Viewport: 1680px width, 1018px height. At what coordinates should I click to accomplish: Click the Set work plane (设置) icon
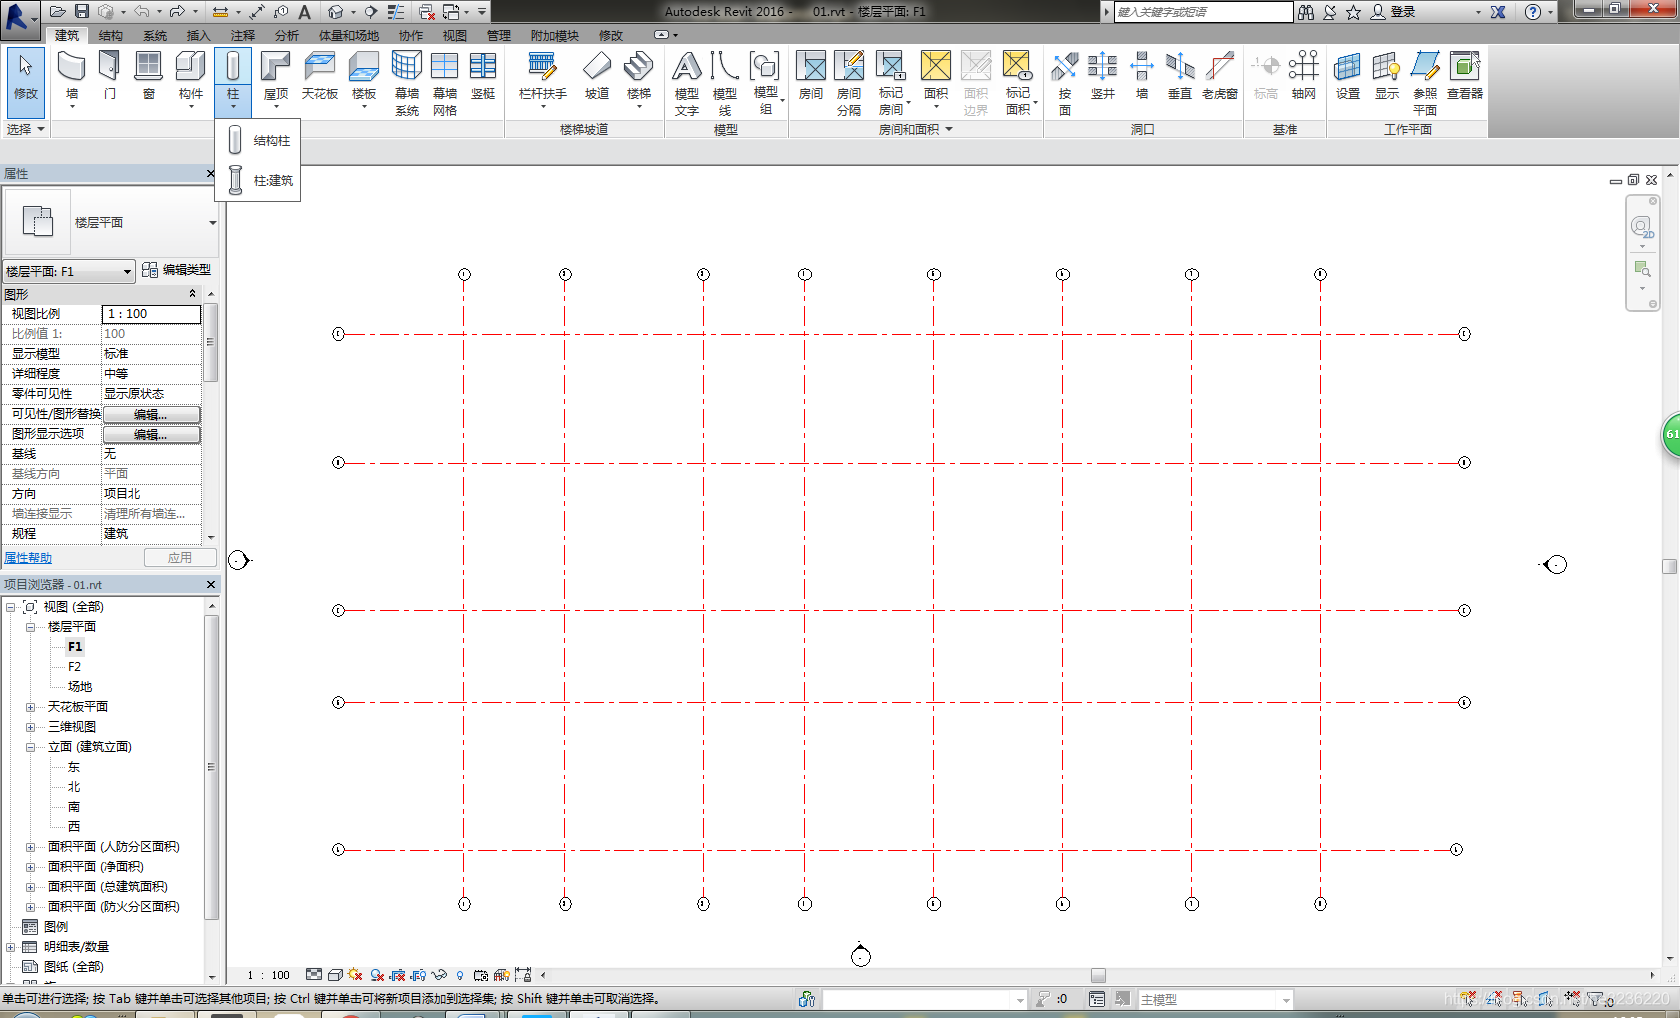(x=1348, y=76)
